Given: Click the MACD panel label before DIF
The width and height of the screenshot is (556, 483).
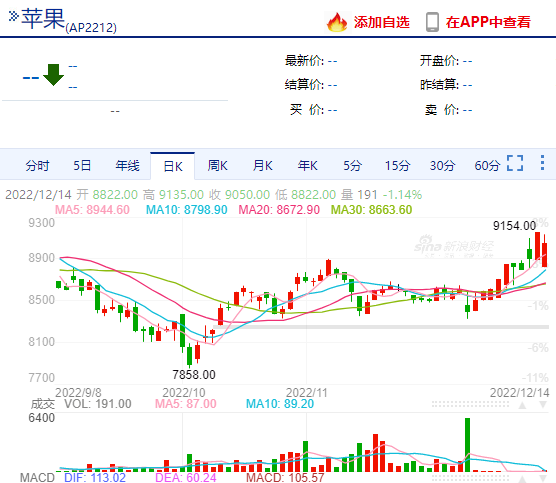Looking at the screenshot, I should tap(37, 477).
